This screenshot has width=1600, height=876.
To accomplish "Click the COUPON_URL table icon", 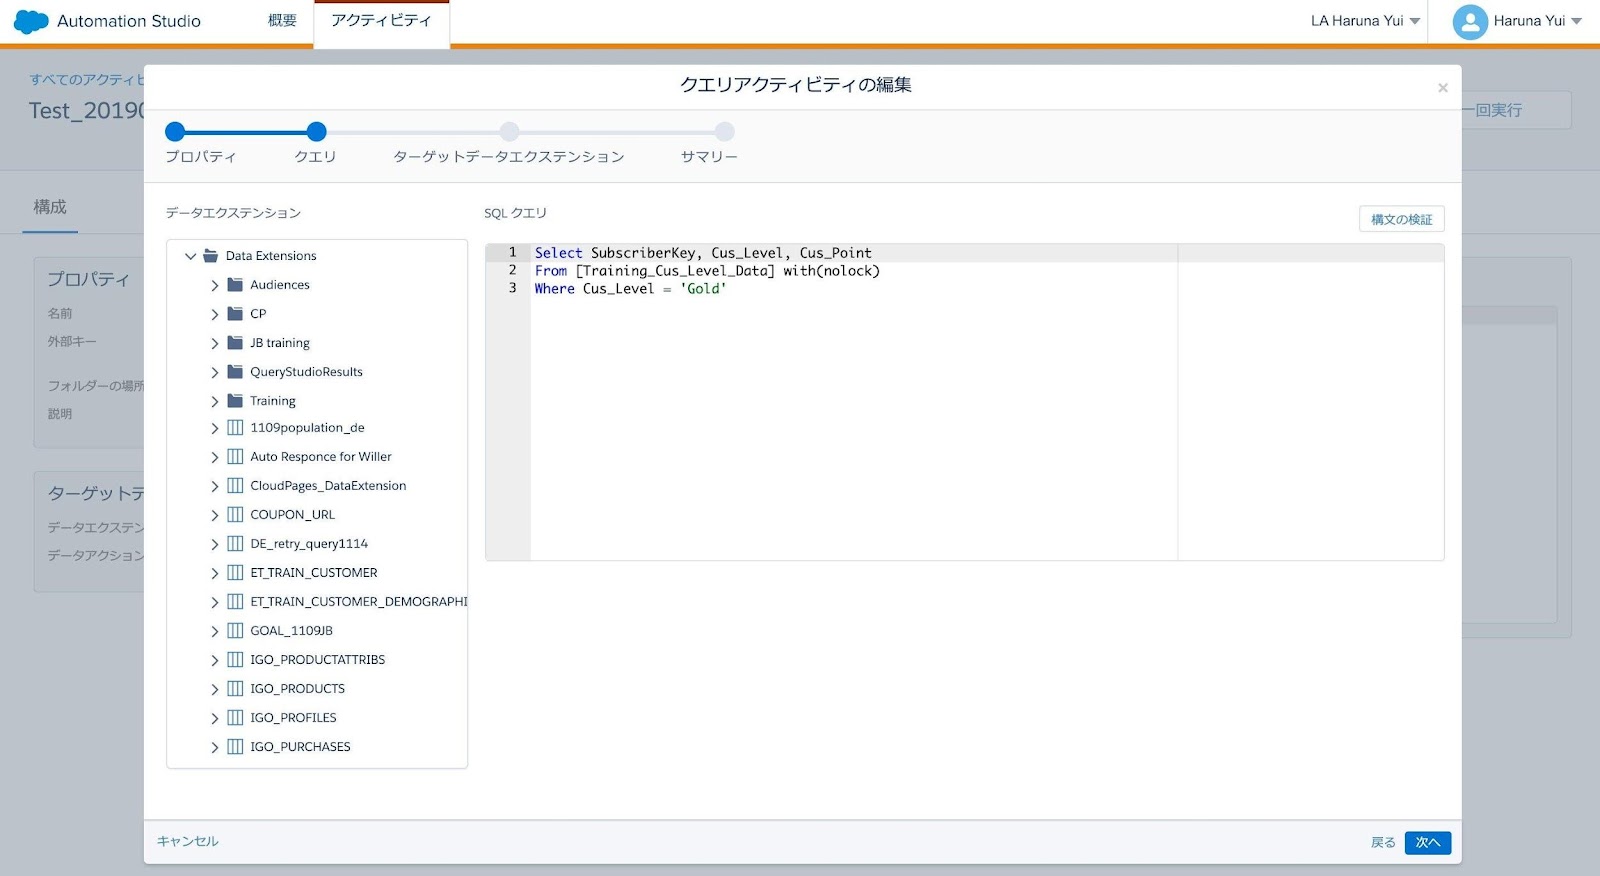I will point(235,515).
